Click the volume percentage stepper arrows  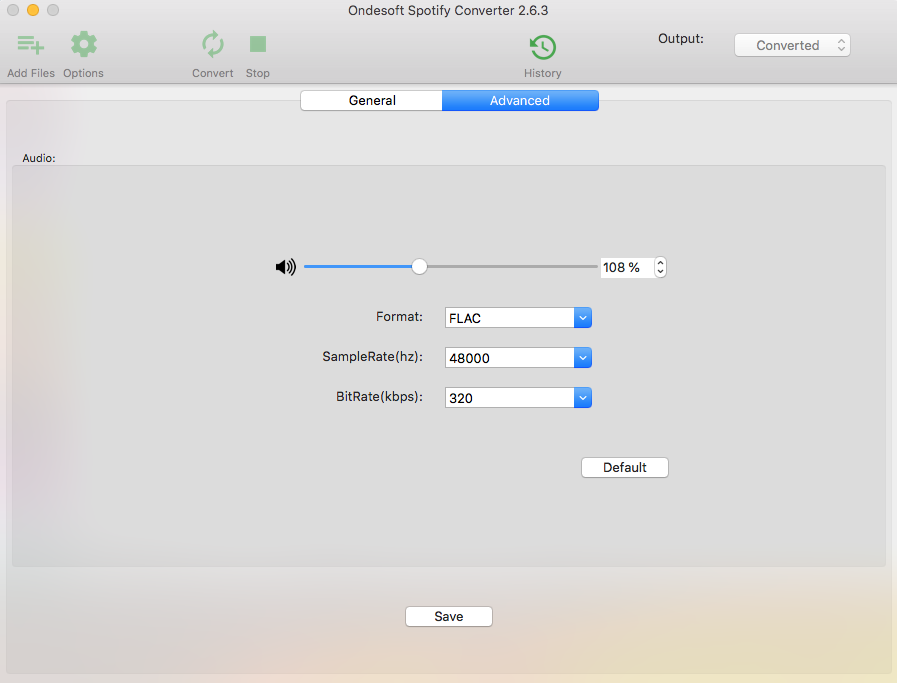click(x=660, y=267)
